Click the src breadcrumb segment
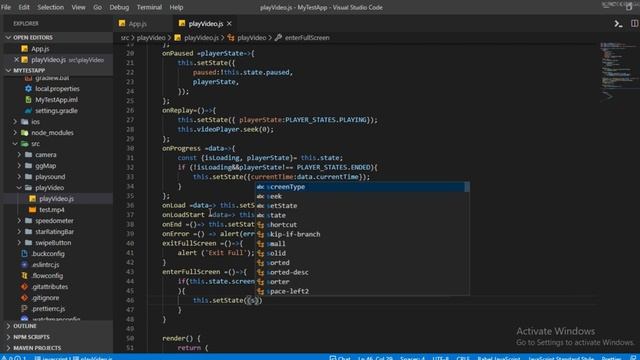Viewport: 640px width, 360px height. click(x=124, y=38)
